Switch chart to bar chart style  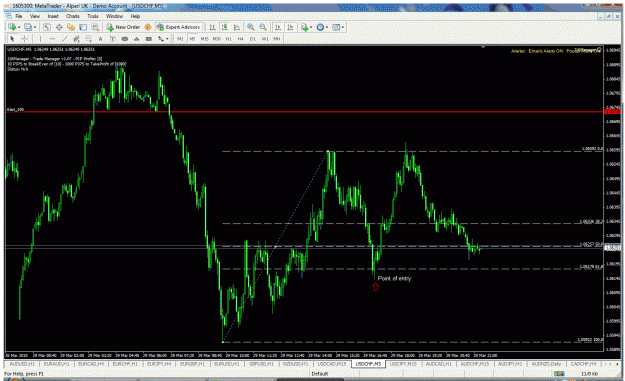click(212, 27)
